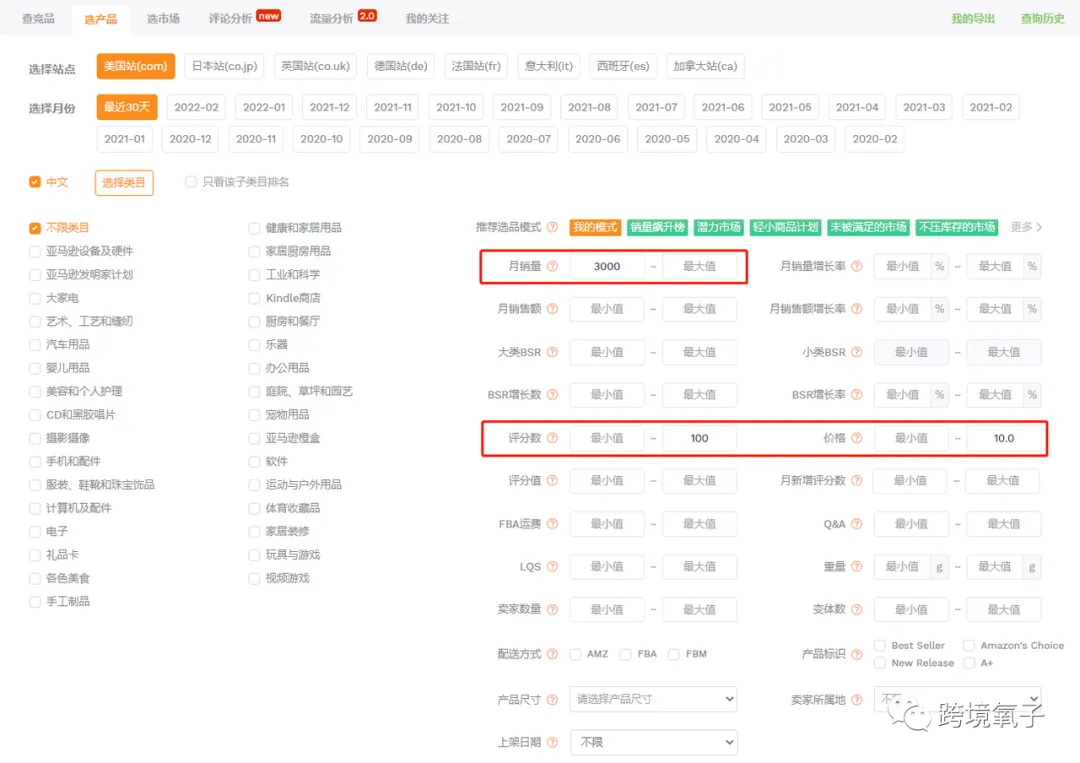Click help icon beside Q&A
The width and height of the screenshot is (1080, 763).
tap(857, 524)
